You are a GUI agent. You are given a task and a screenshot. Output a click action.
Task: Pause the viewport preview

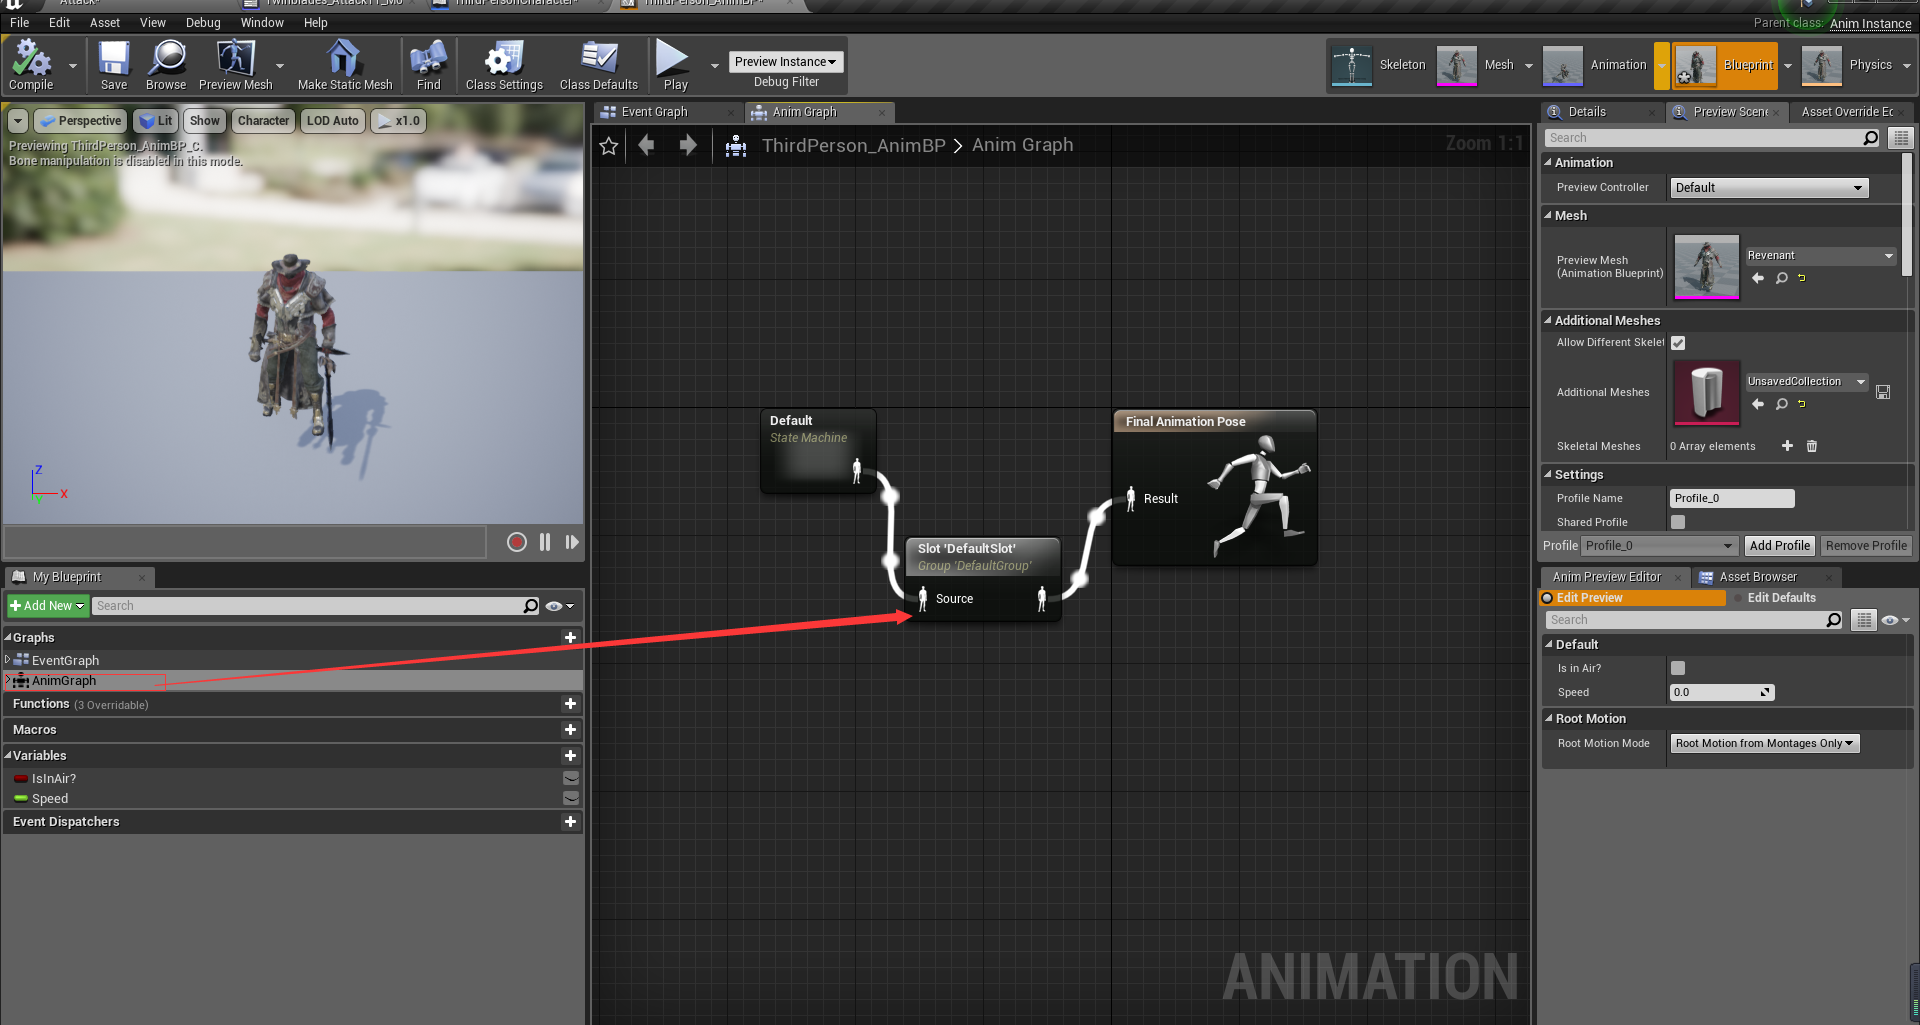click(545, 542)
